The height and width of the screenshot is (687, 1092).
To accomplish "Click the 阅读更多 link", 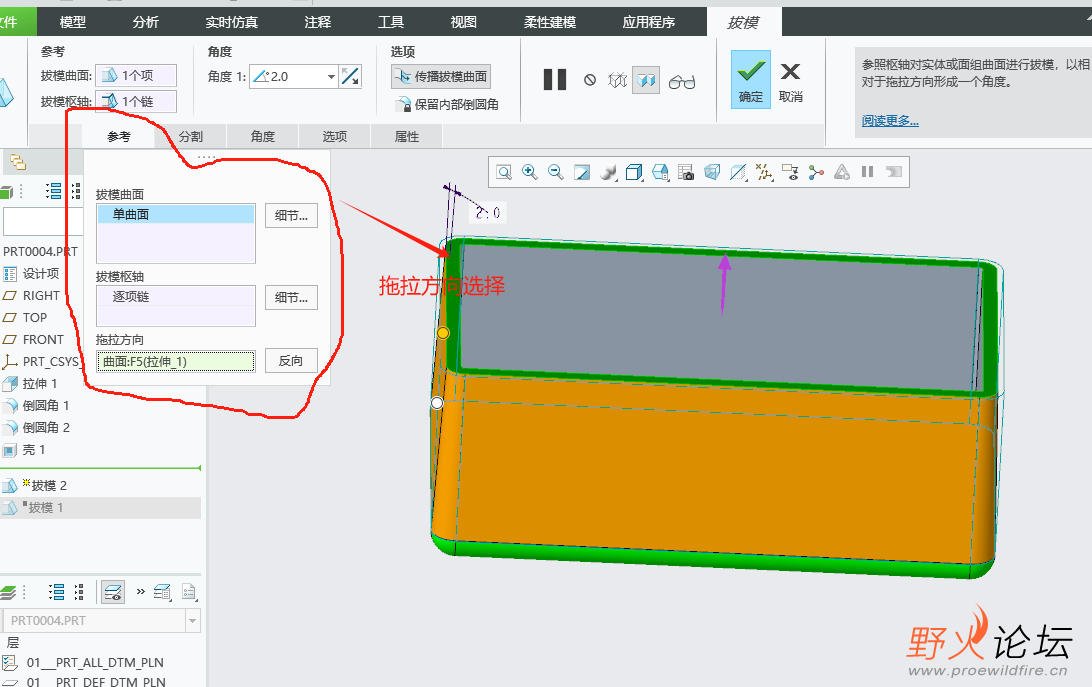I will (x=890, y=121).
